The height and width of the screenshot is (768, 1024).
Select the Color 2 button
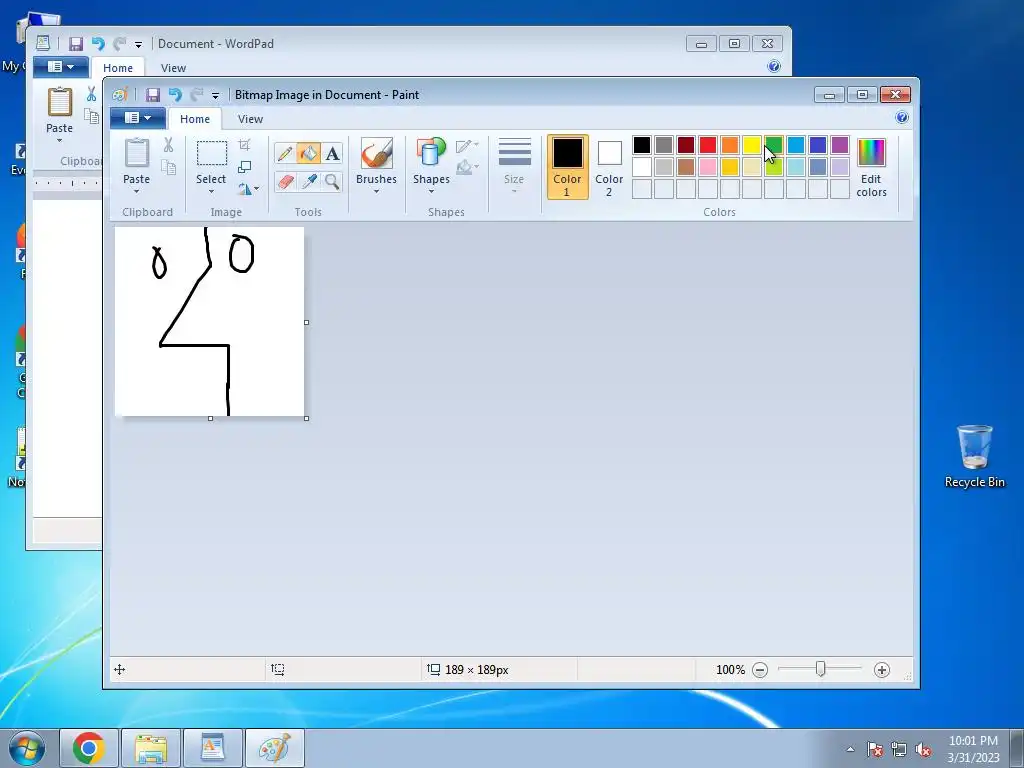tap(609, 167)
